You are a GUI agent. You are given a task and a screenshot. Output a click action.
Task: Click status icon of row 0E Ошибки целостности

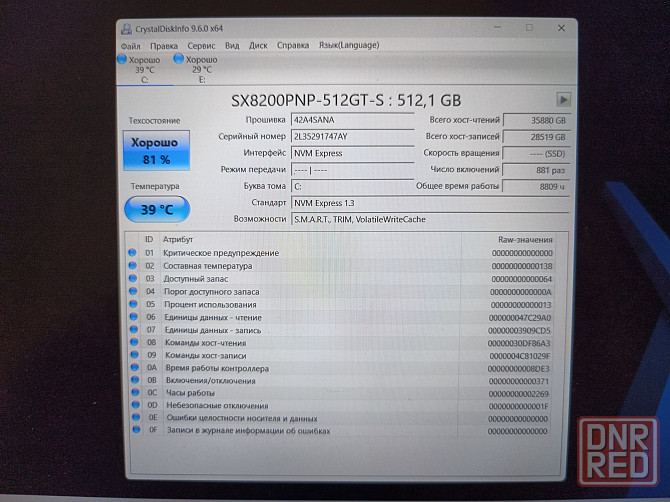click(x=136, y=417)
